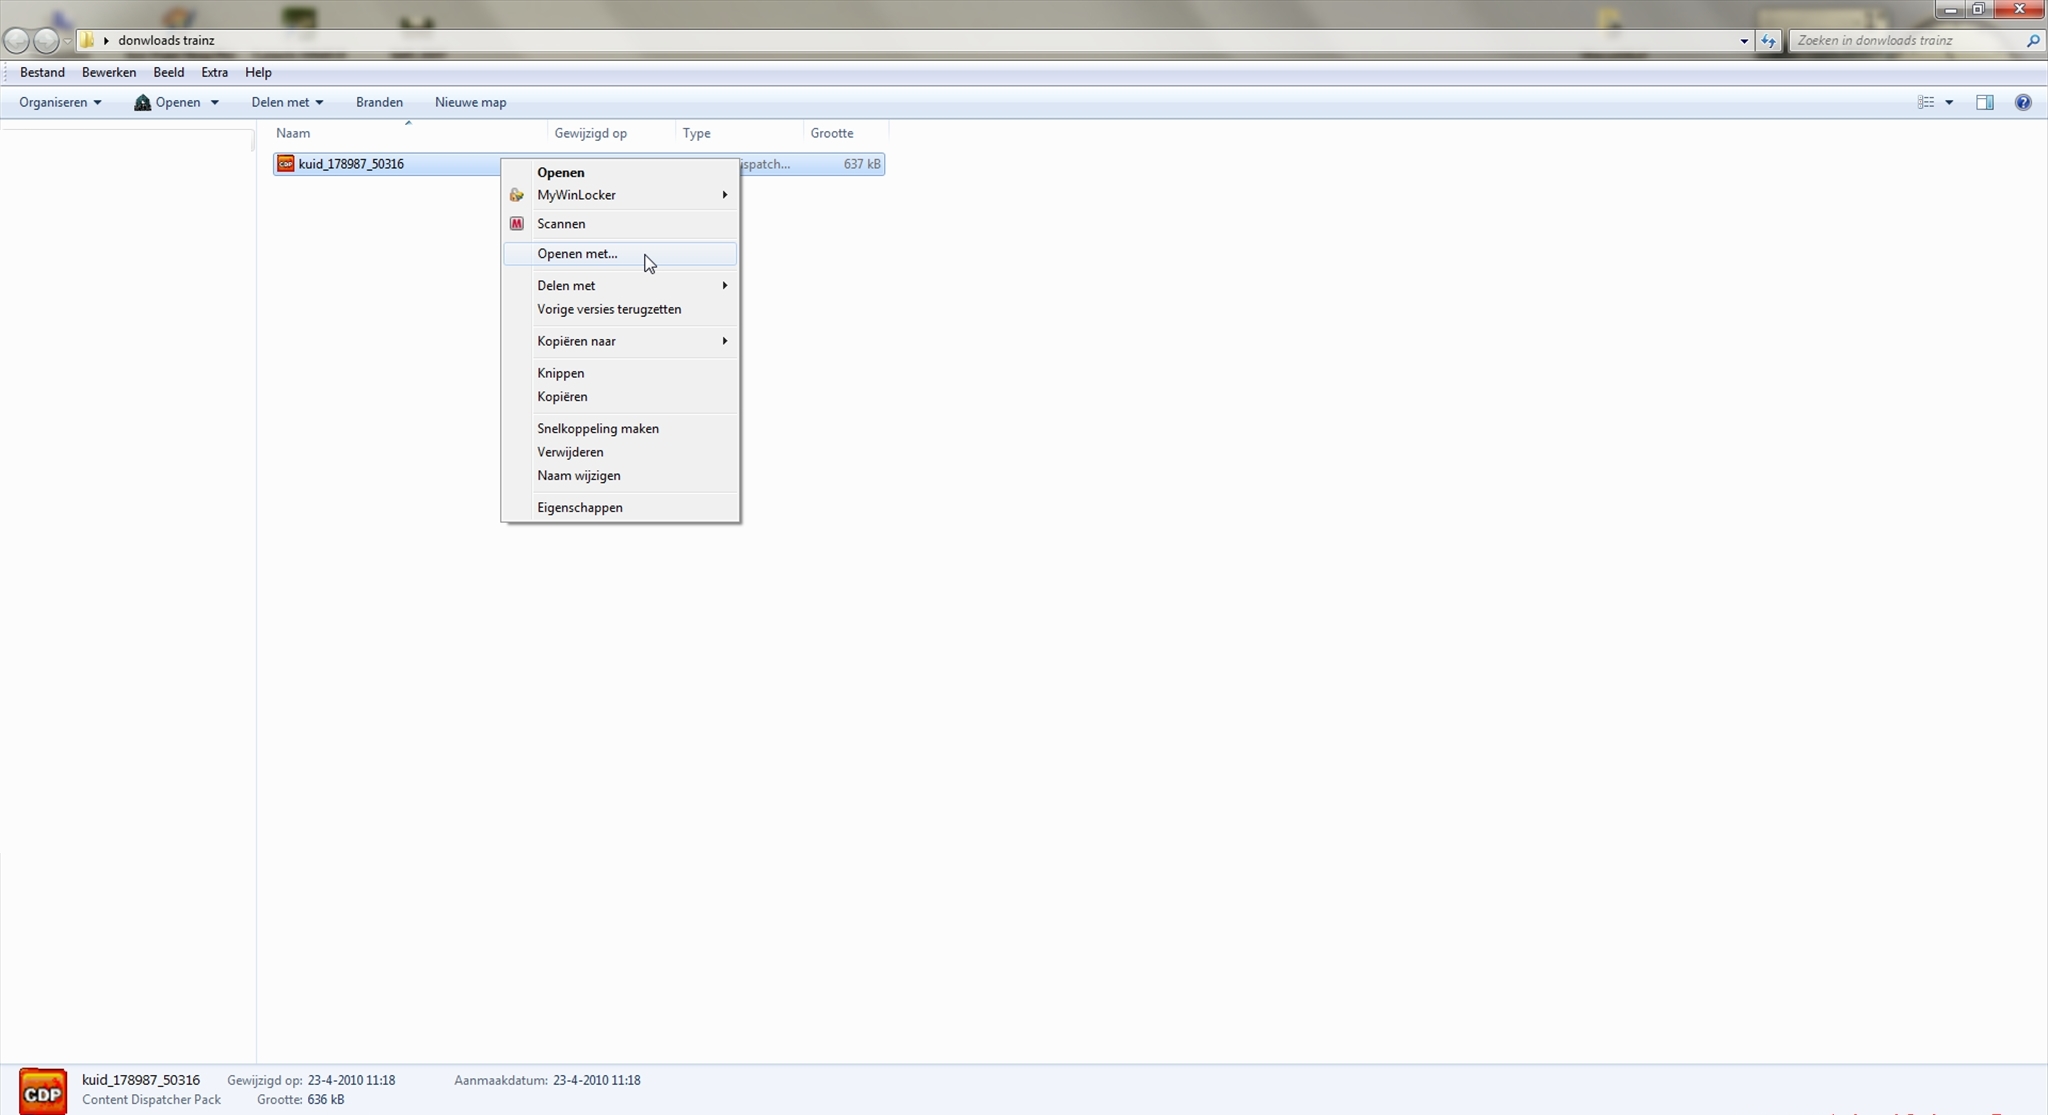Choose Knippen in the context menu
This screenshot has height=1115, width=2048.
pyautogui.click(x=620, y=373)
